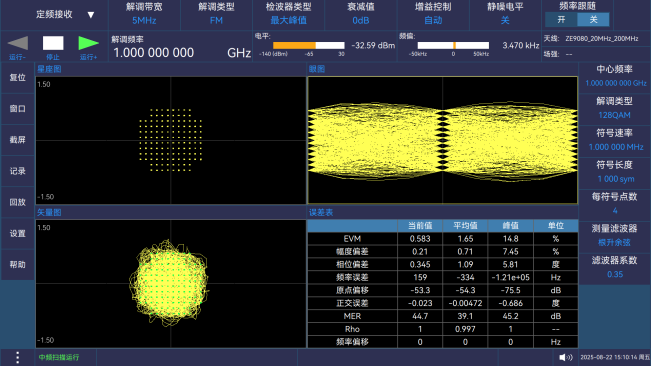651x366 pixels.
Task: Open the three-dot menu in status bar
Action: point(17,357)
